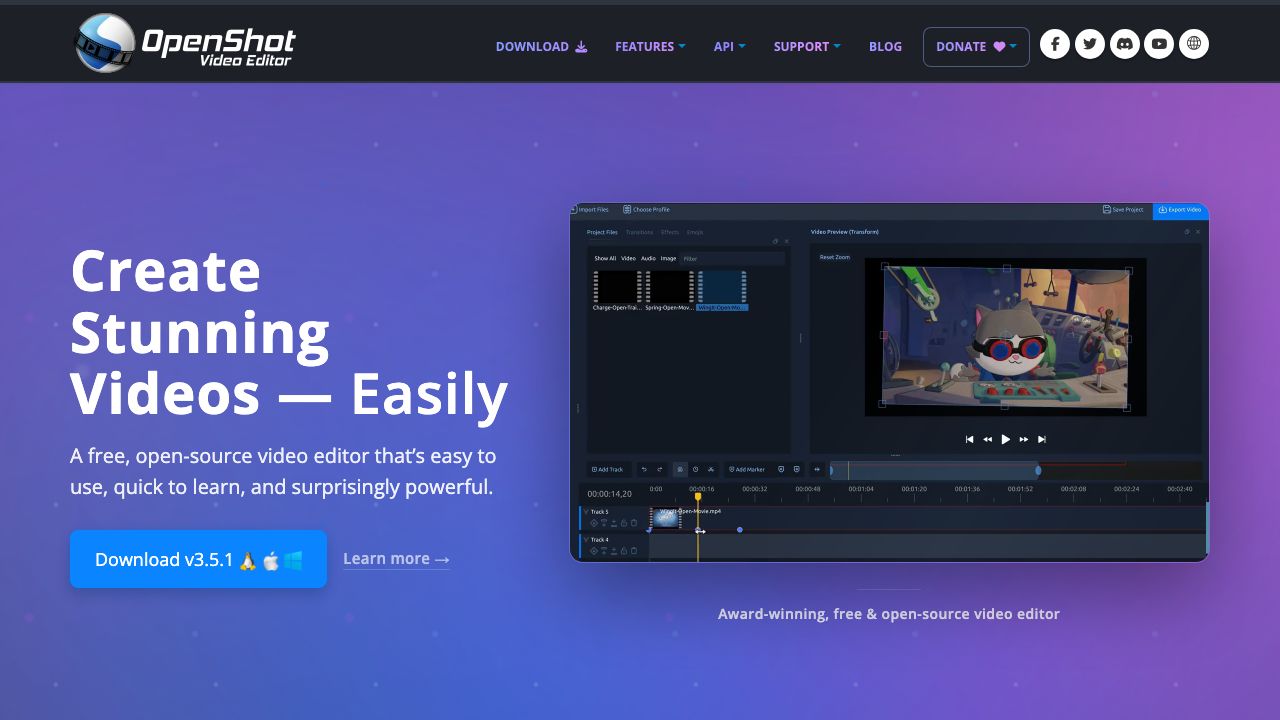This screenshot has width=1280, height=720.
Task: Select the Emojis tab in the screenshot
Action: [x=695, y=232]
